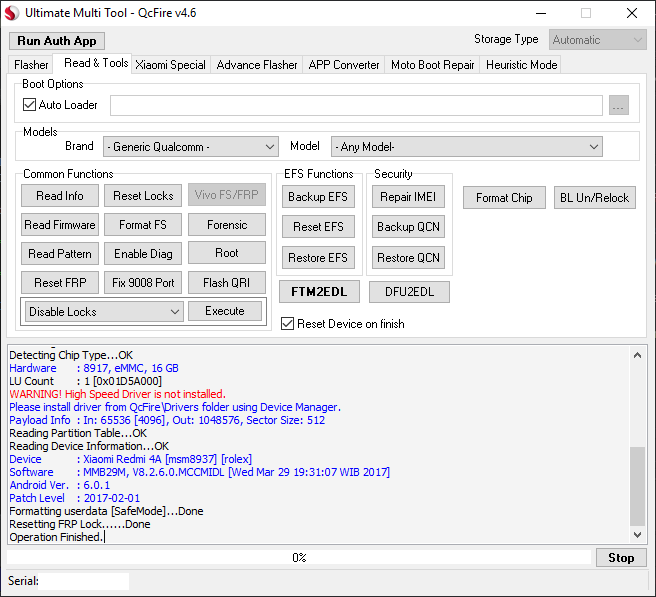
Task: Click the Reset EFS button
Action: pos(318,227)
